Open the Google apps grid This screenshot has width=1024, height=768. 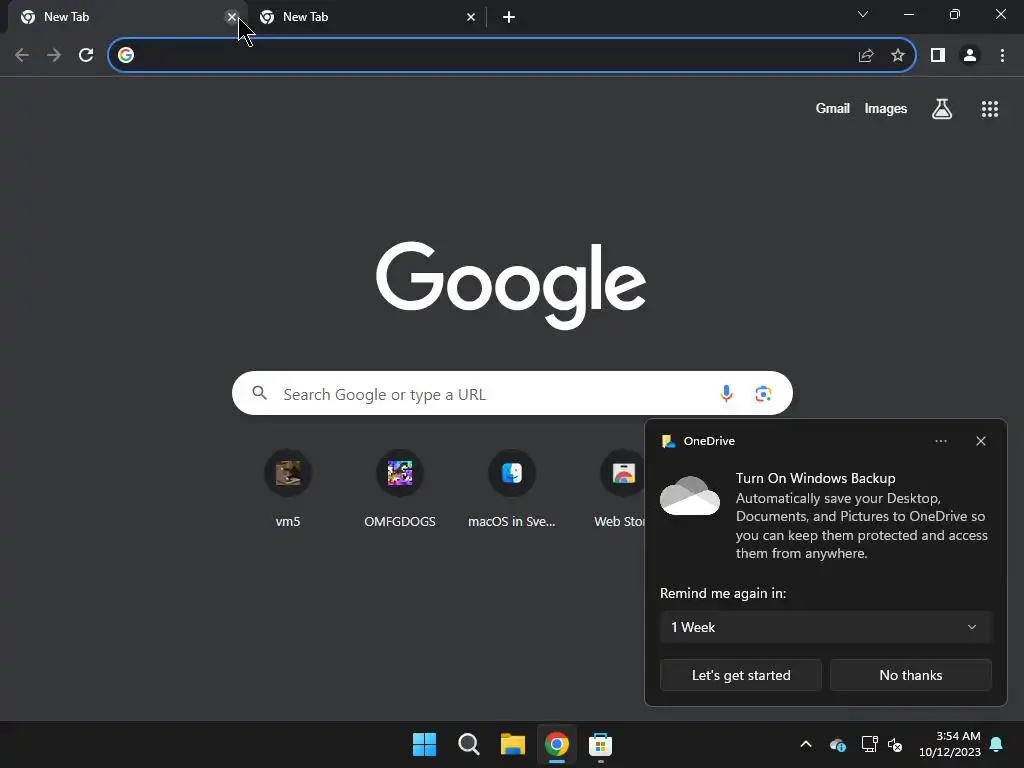pos(990,109)
